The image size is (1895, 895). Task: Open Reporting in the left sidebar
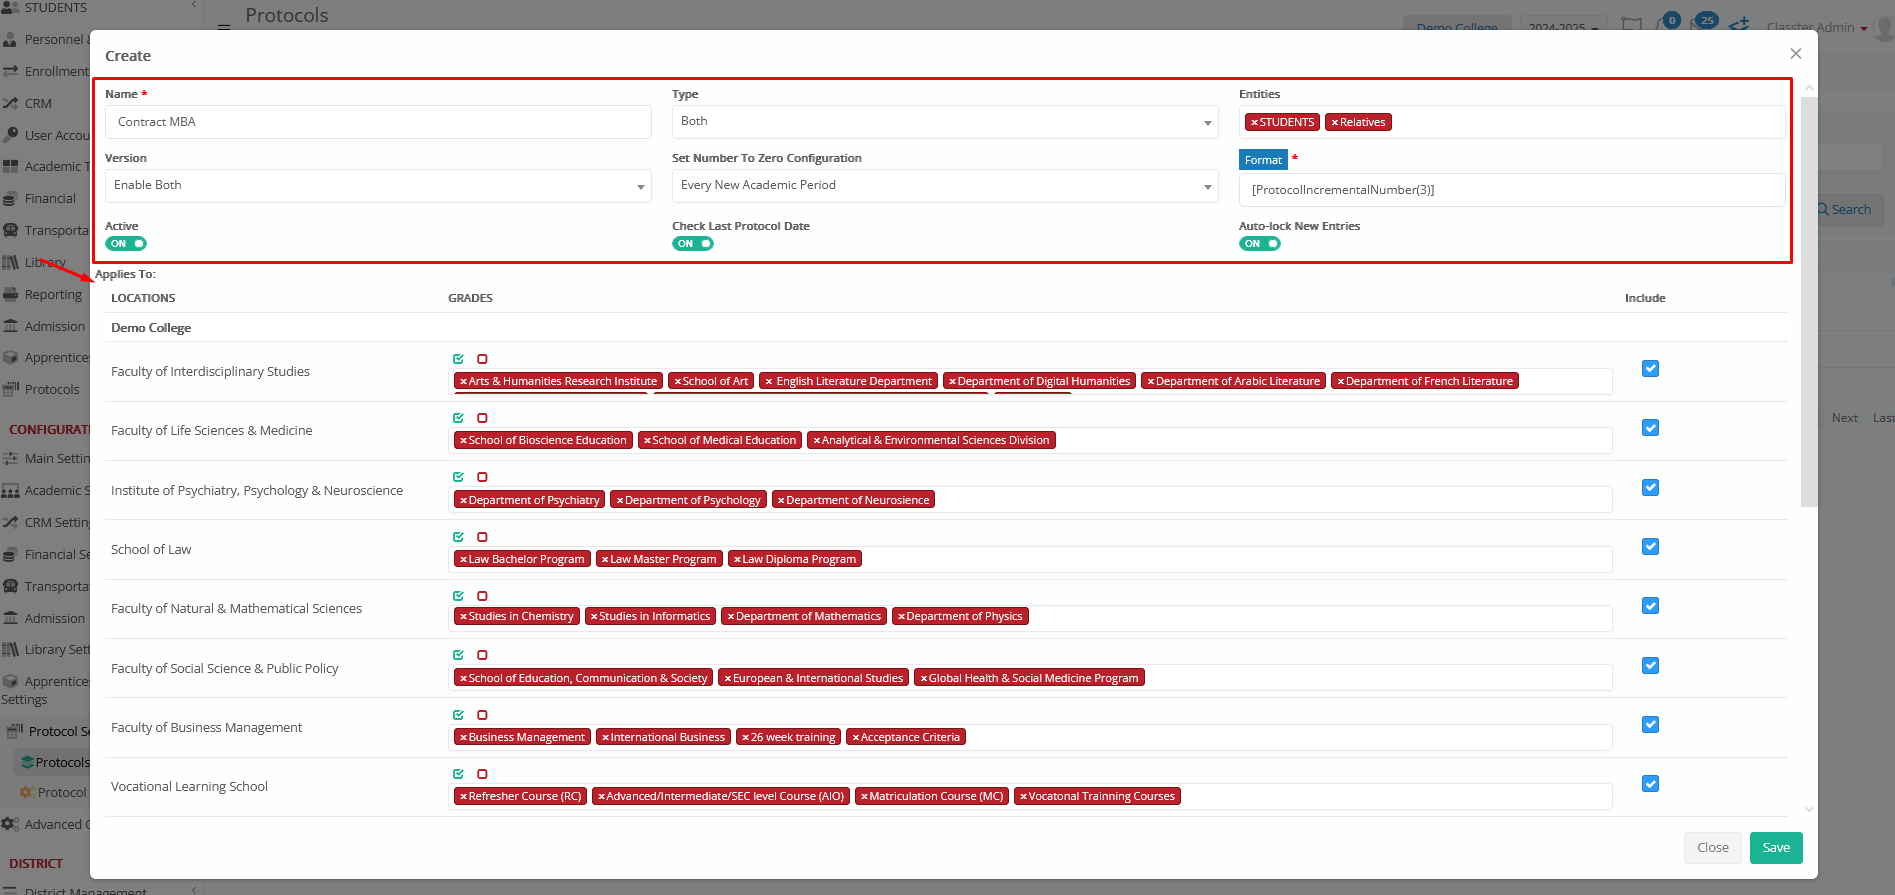52,295
